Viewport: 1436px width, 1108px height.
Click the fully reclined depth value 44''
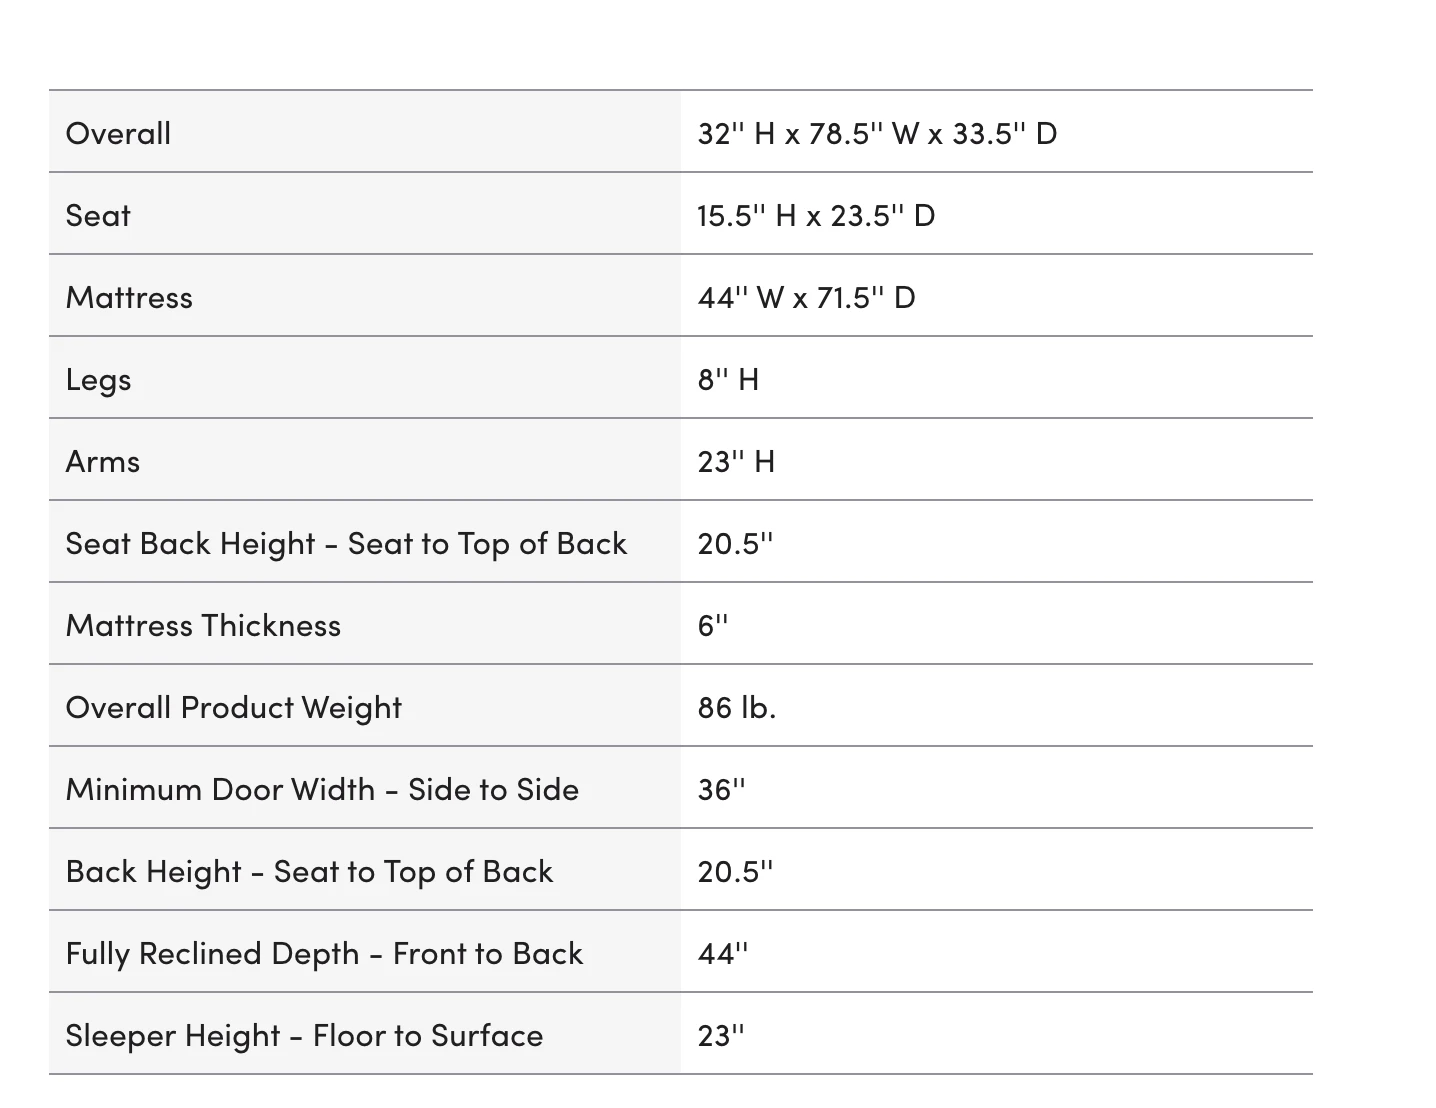pos(723,953)
